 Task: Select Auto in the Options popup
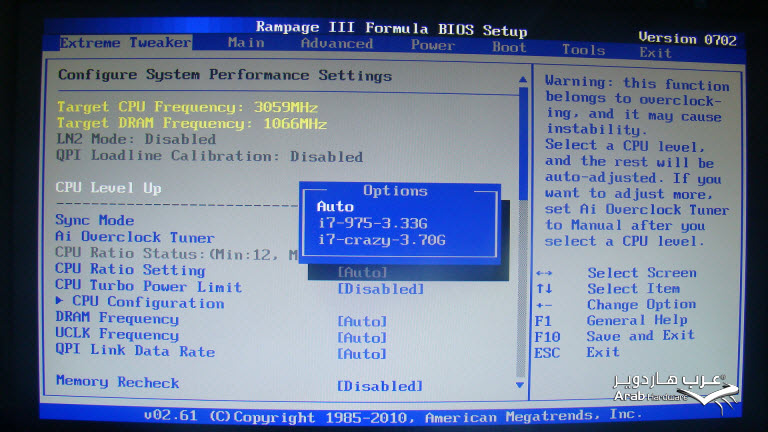335,206
